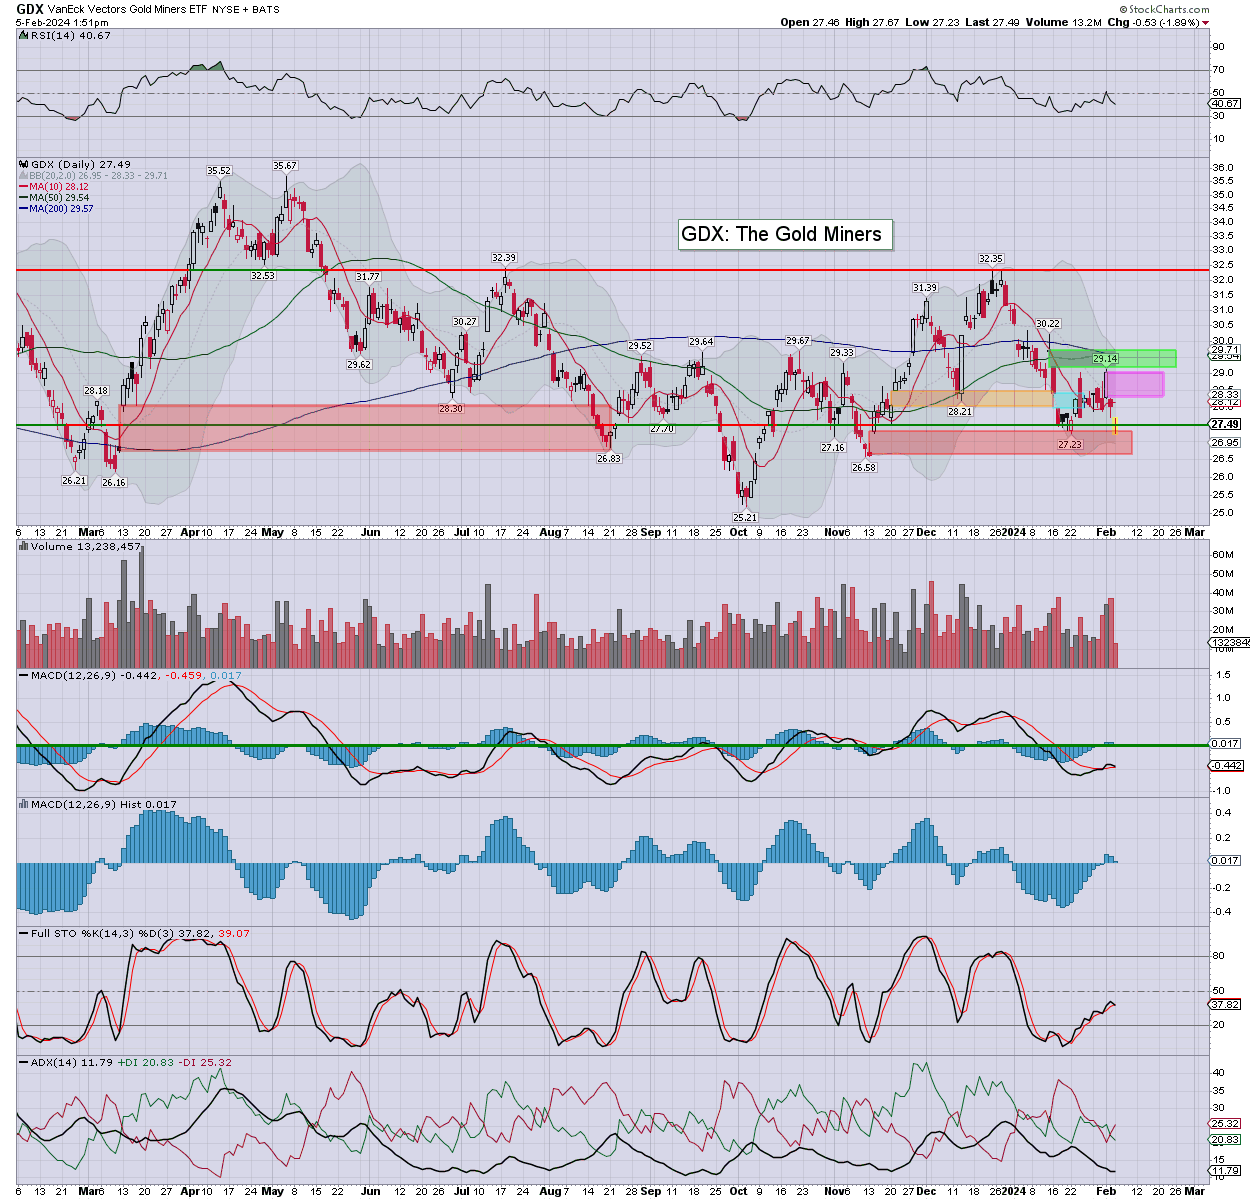Viewport: 1250px width, 1200px height.
Task: Click the MACD(12,26,9) panel icon showing -0.442
Action: pos(24,676)
